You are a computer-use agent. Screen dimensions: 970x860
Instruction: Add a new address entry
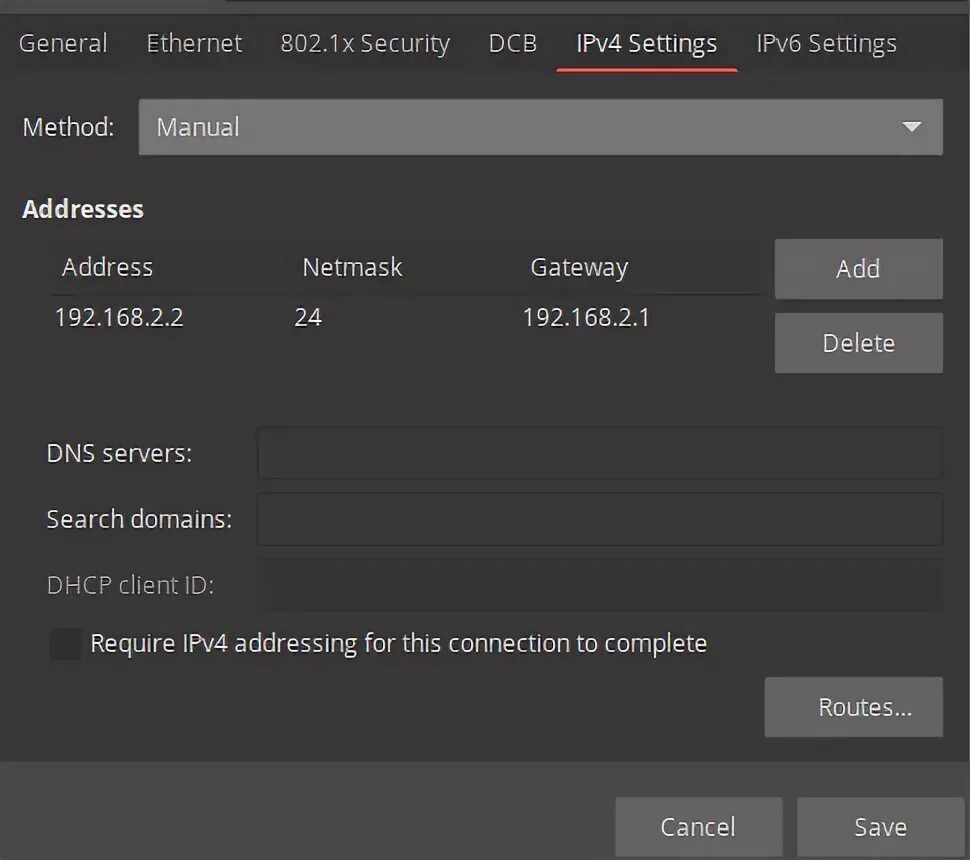859,269
